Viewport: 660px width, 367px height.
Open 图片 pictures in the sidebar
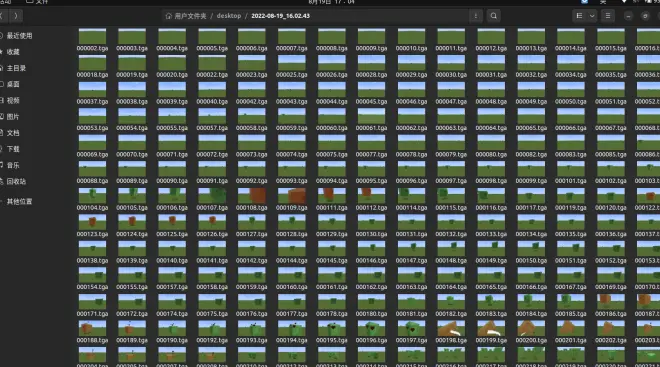(13, 117)
